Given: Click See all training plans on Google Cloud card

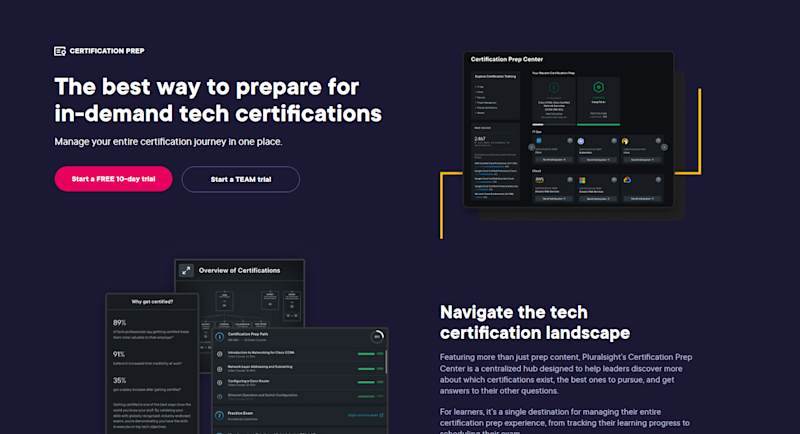Looking at the screenshot, I should [642, 198].
